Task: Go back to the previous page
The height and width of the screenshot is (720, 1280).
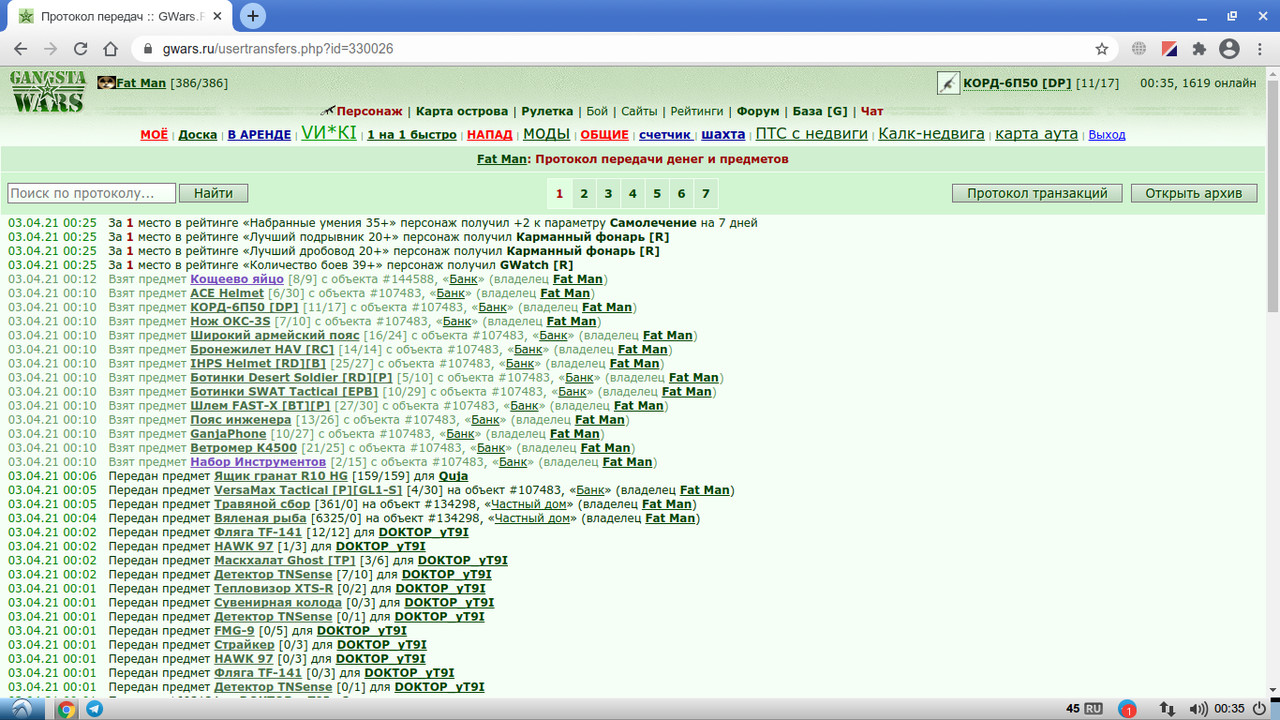Action: [x=21, y=48]
